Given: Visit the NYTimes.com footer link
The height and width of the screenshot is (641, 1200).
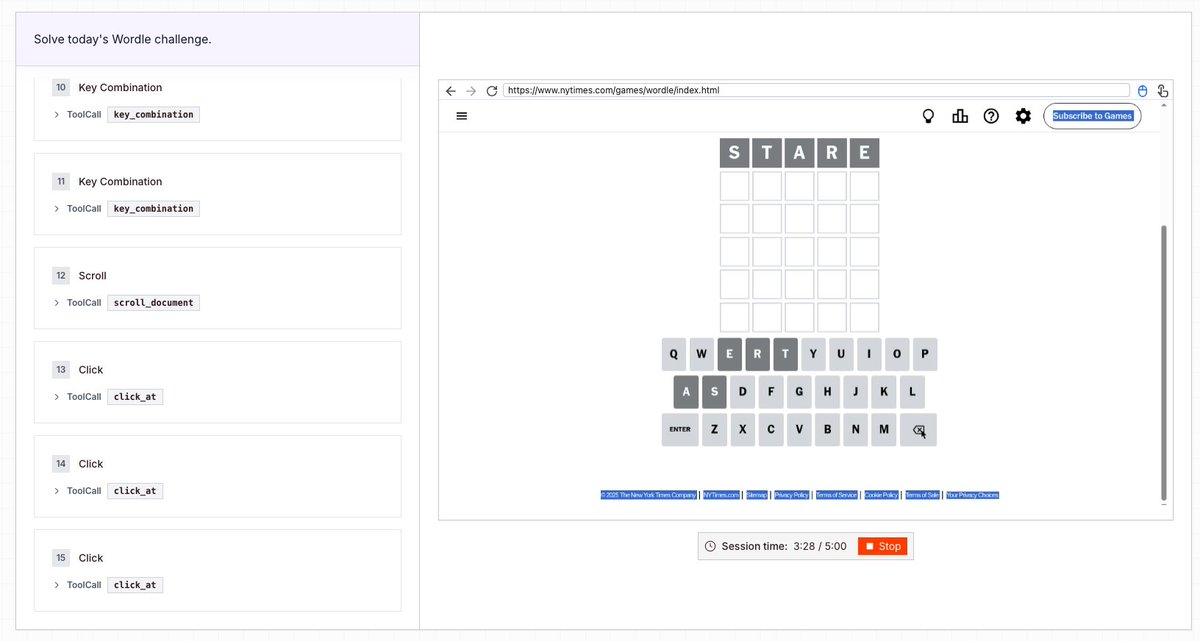Looking at the screenshot, I should click(x=721, y=494).
